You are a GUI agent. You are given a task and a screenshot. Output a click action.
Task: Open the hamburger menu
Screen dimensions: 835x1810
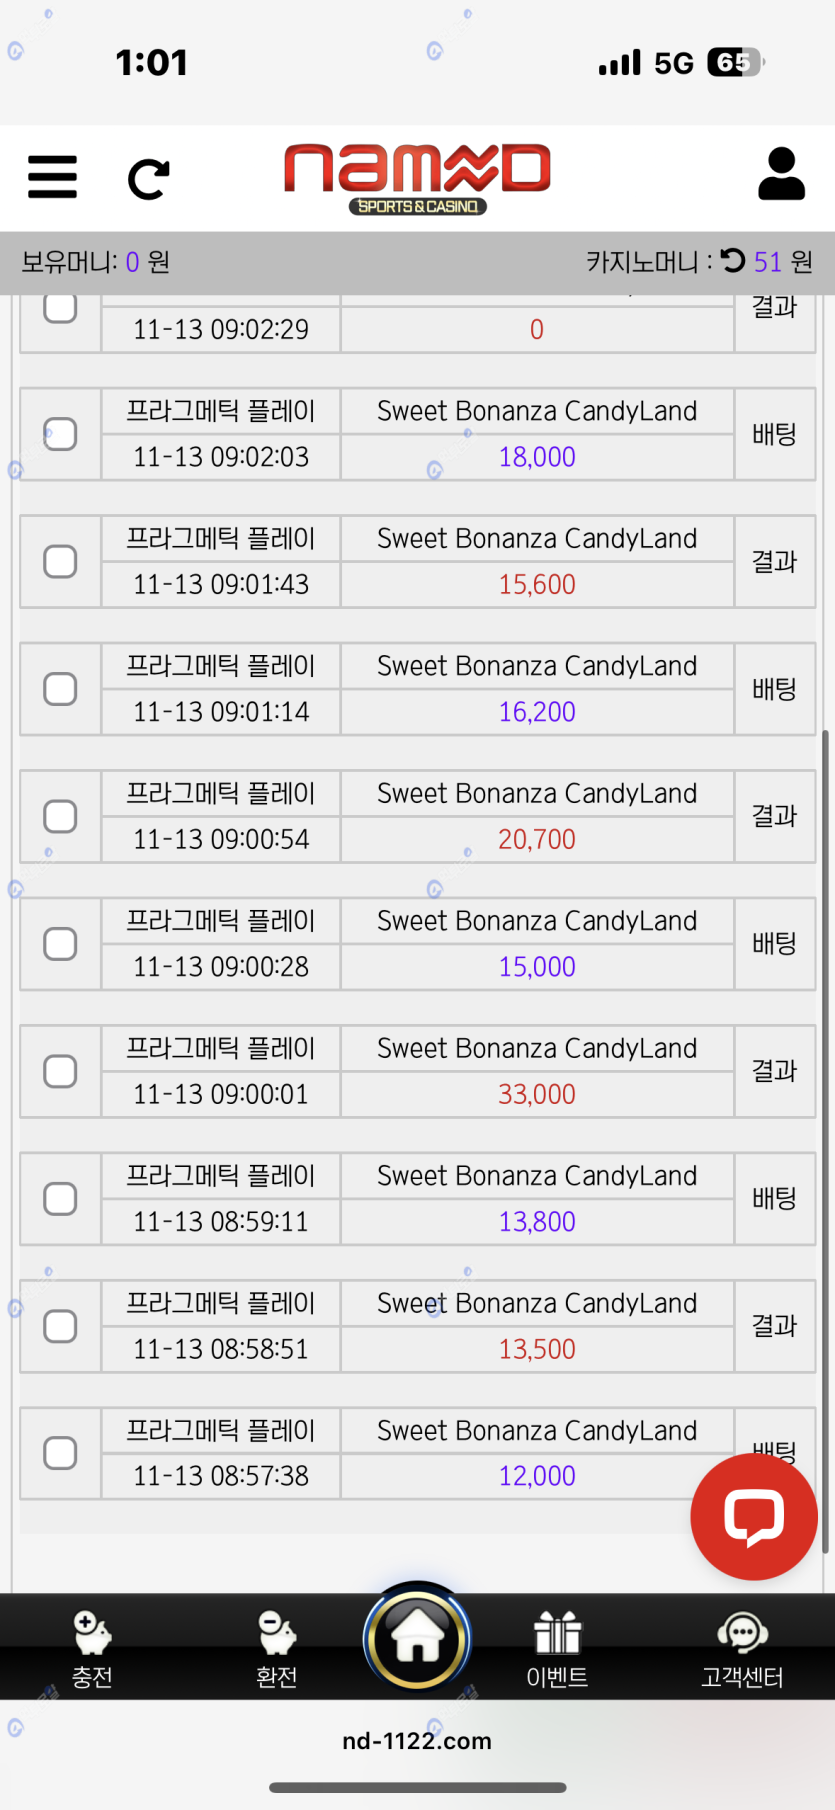coord(52,177)
